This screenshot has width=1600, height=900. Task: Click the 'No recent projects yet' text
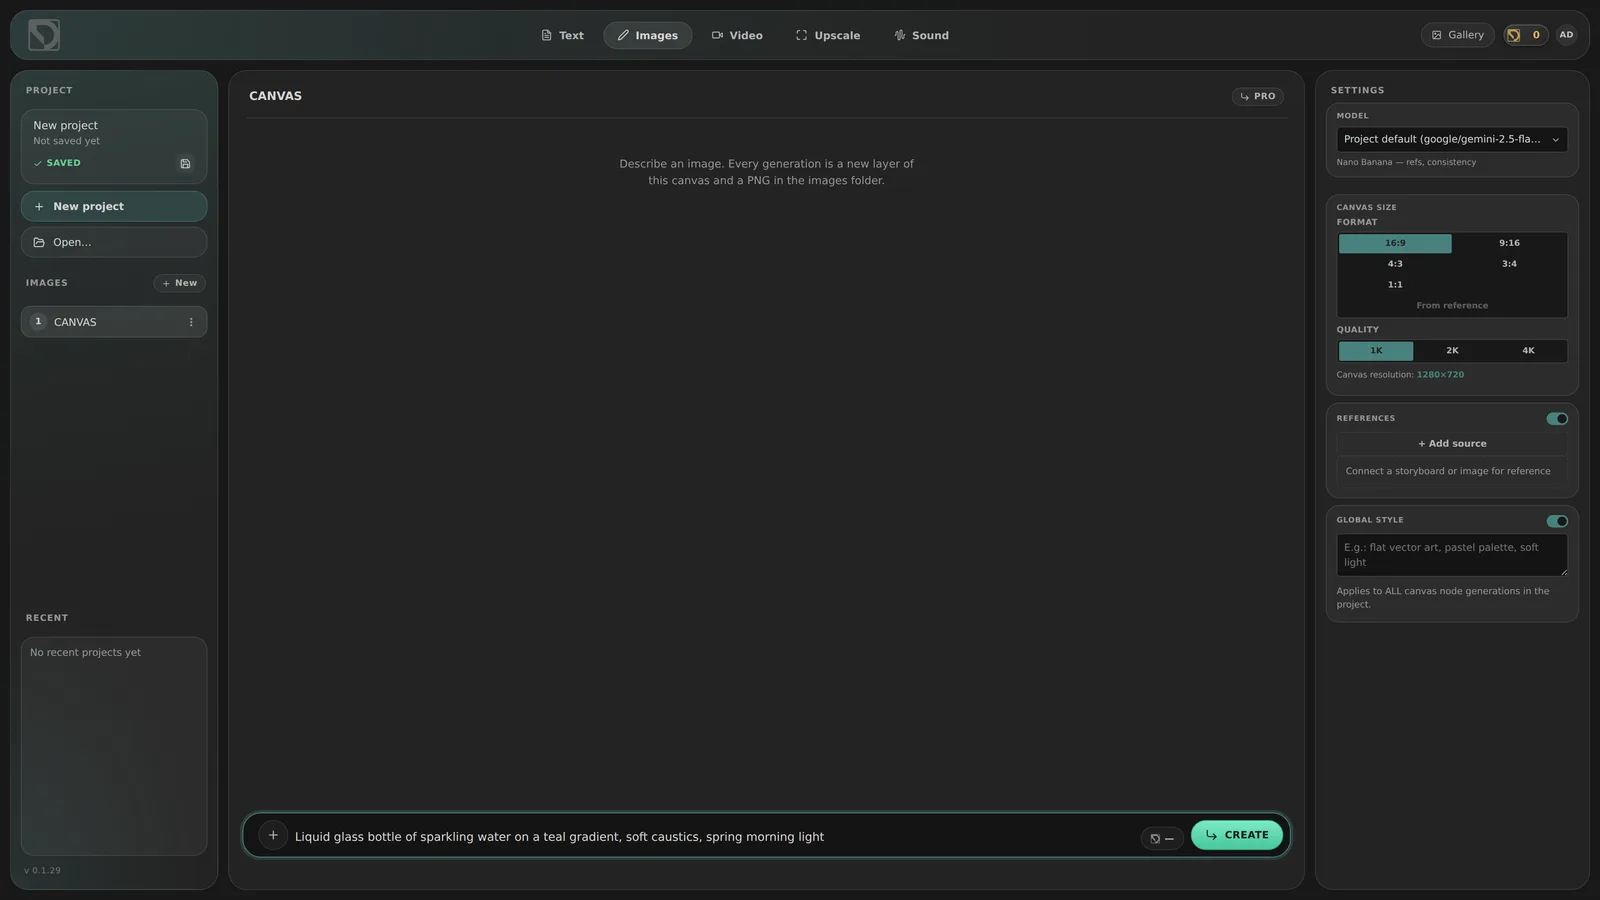[x=85, y=653]
